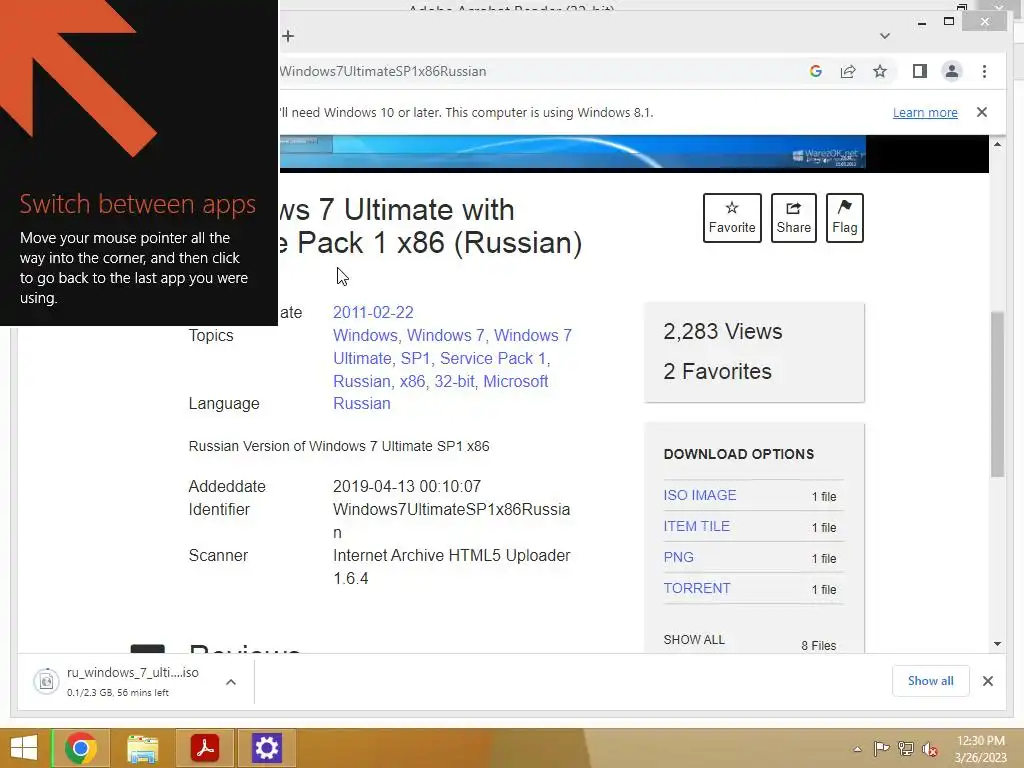The width and height of the screenshot is (1024, 768).
Task: Open the 32-bit topic link
Action: tap(454, 381)
